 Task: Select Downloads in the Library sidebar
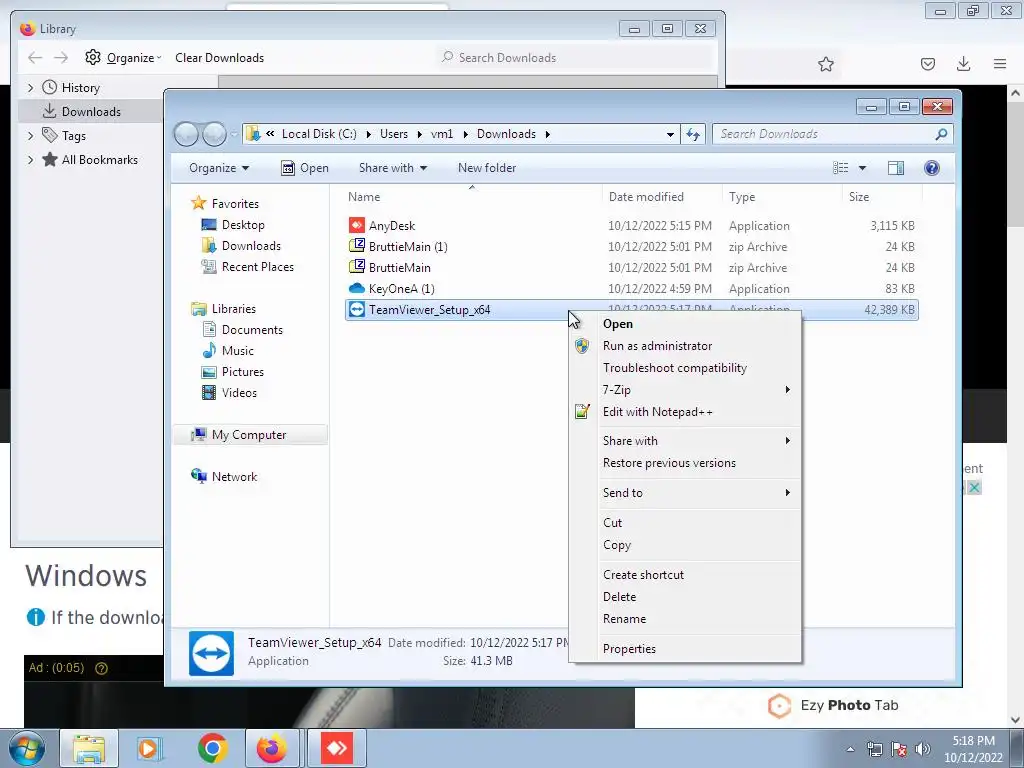90,112
